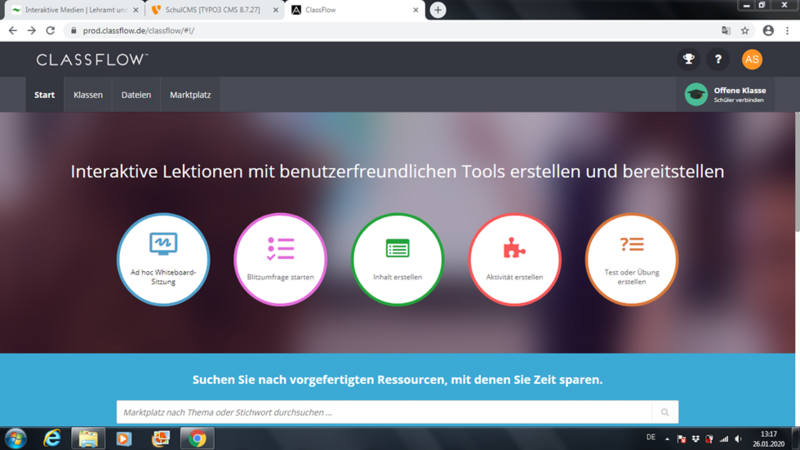Screen dimensions: 800x450
Task: Click the CLASSFLOW logo
Action: pos(92,60)
